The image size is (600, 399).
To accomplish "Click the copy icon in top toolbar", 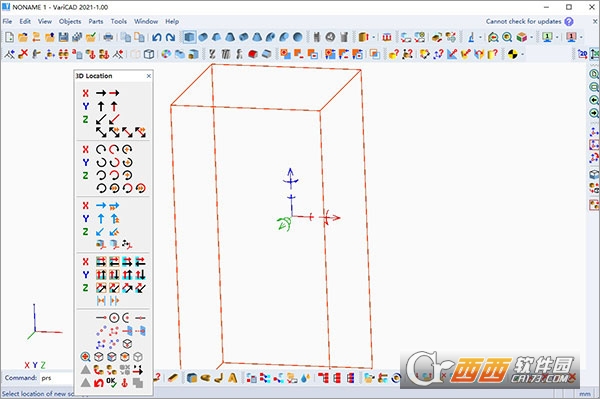I will [126, 37].
